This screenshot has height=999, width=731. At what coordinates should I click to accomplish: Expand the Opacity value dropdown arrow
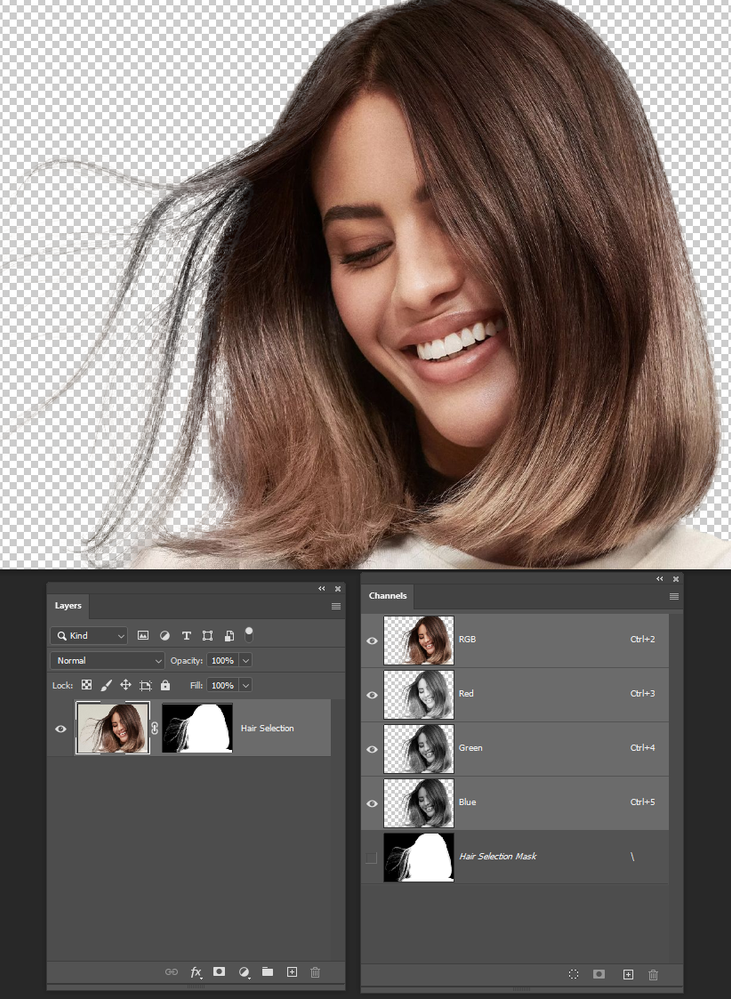(246, 661)
